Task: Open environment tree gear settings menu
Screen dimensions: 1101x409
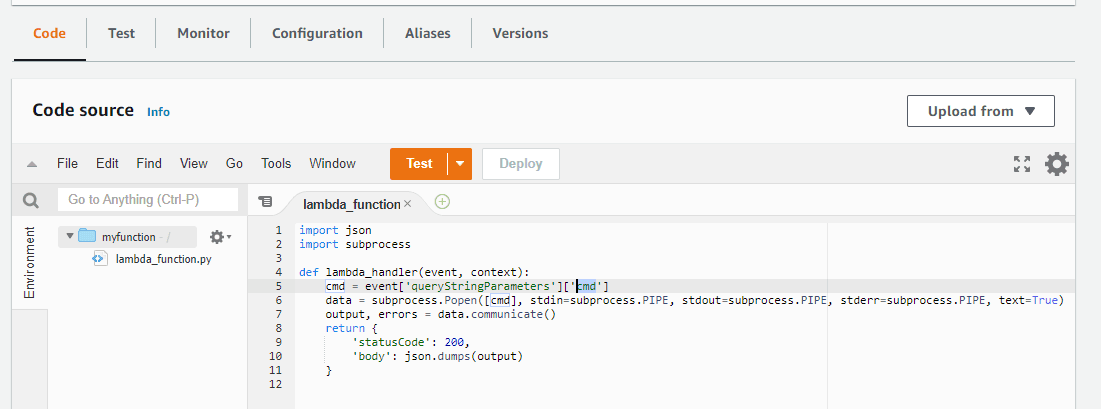Action: coord(219,237)
